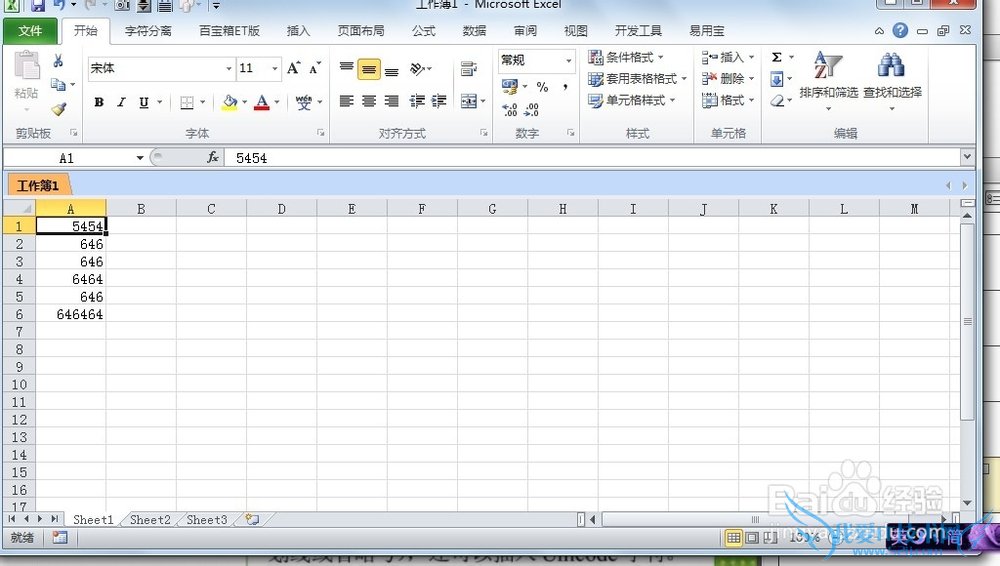Click the accounting currency format icon
The image size is (1000, 566).
point(510,86)
